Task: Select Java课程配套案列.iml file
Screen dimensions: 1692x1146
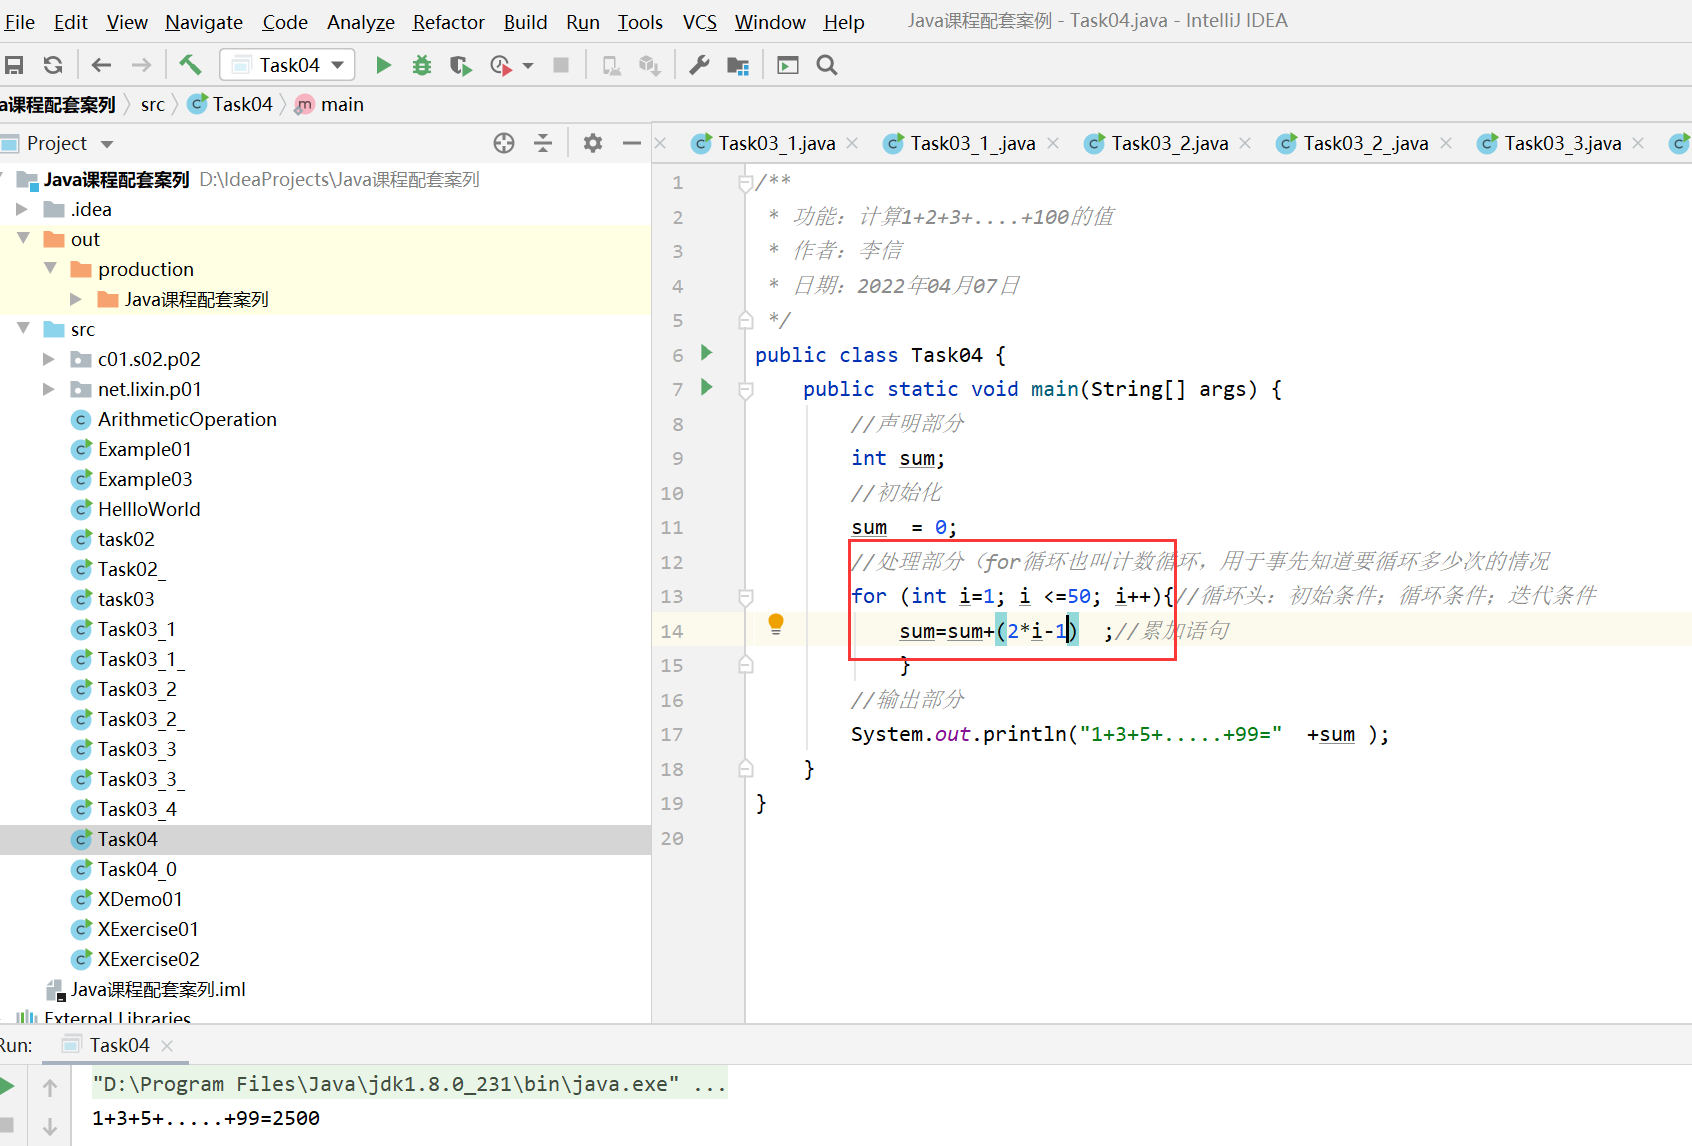Action: click(158, 989)
